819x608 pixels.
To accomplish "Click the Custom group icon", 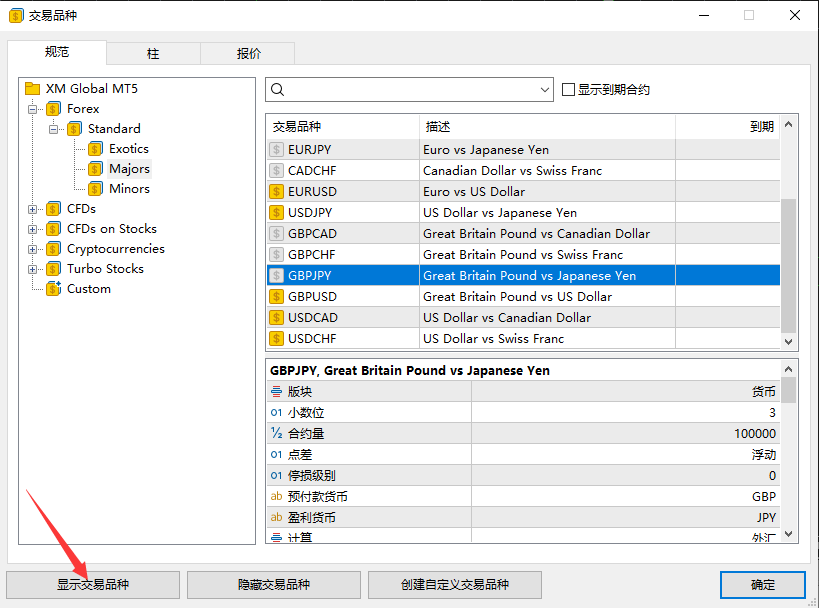I will click(52, 288).
